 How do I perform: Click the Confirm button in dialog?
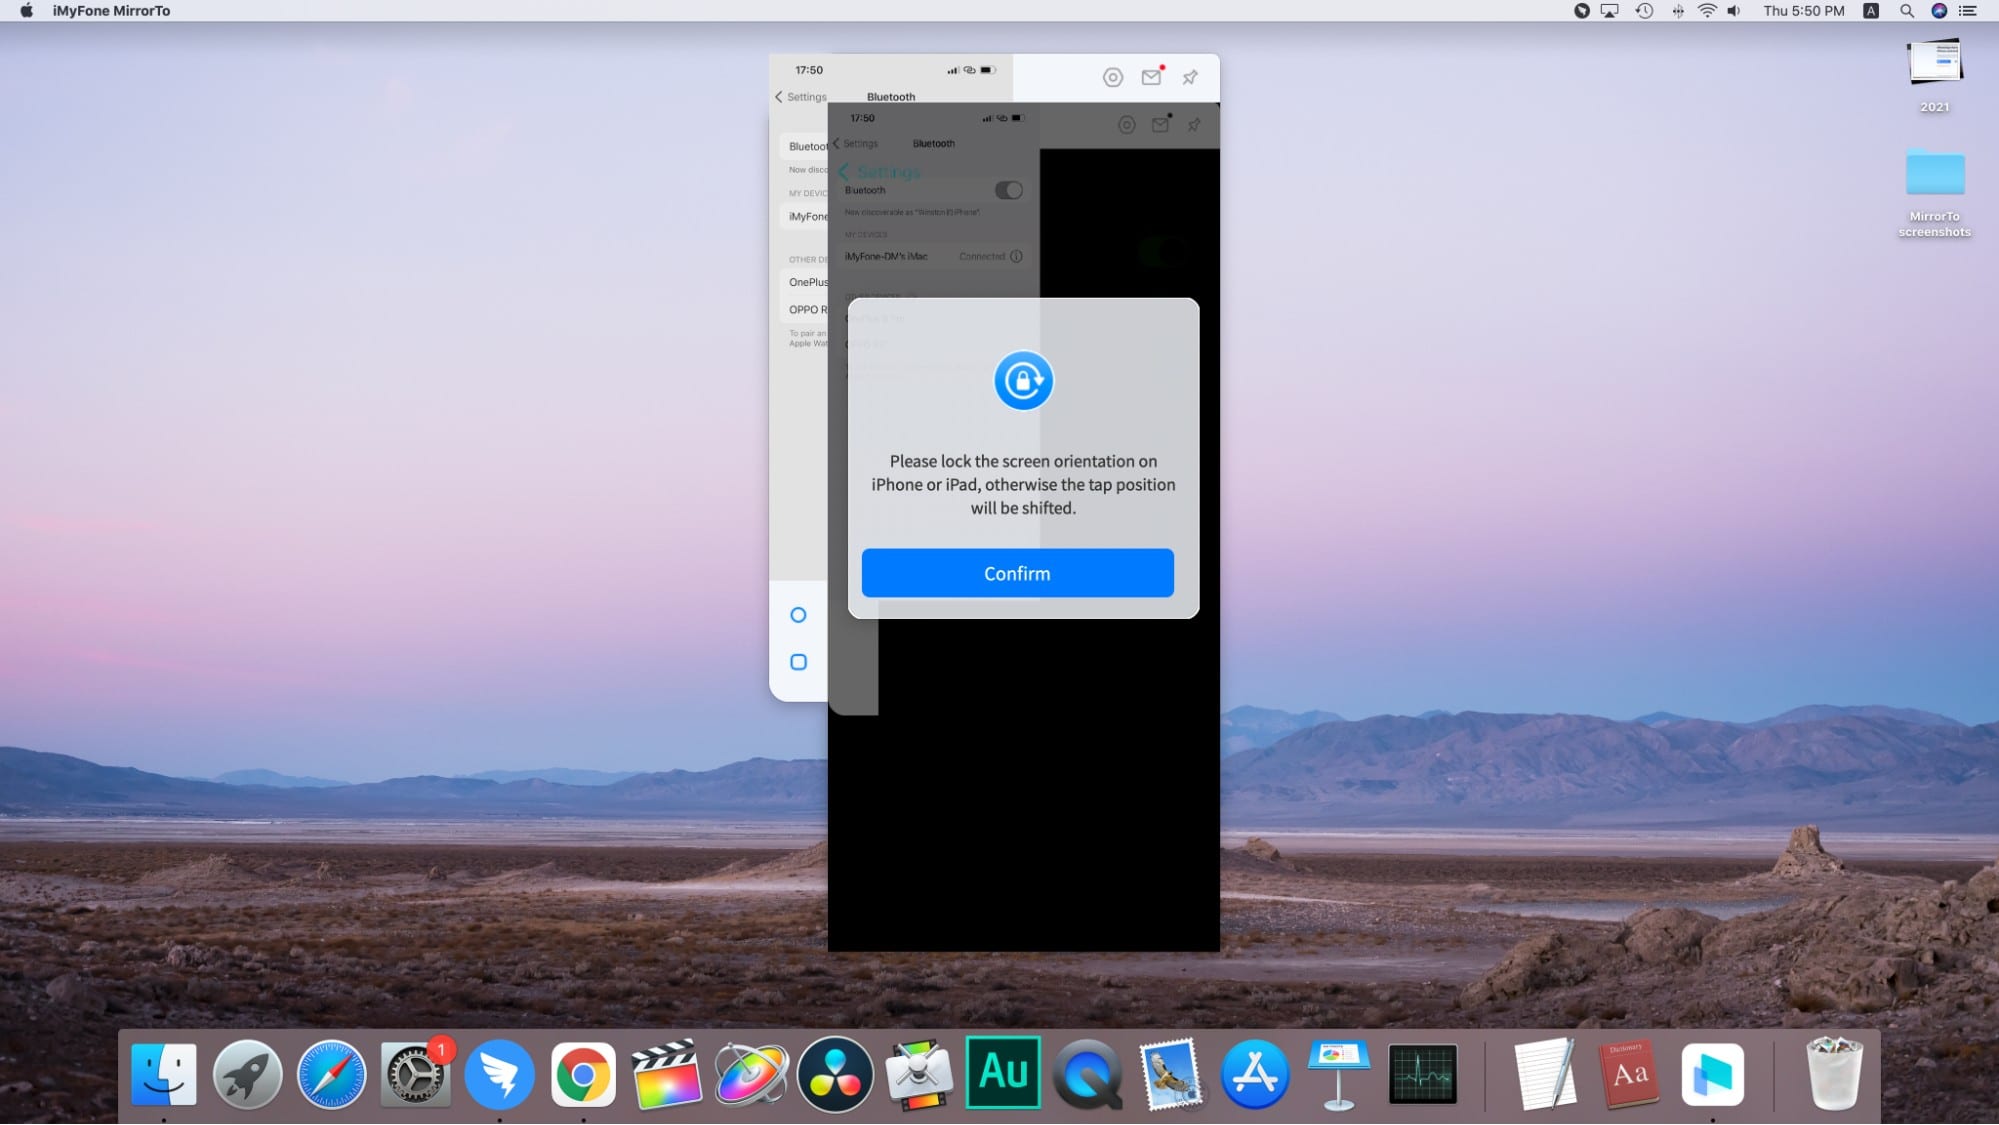tap(1017, 573)
